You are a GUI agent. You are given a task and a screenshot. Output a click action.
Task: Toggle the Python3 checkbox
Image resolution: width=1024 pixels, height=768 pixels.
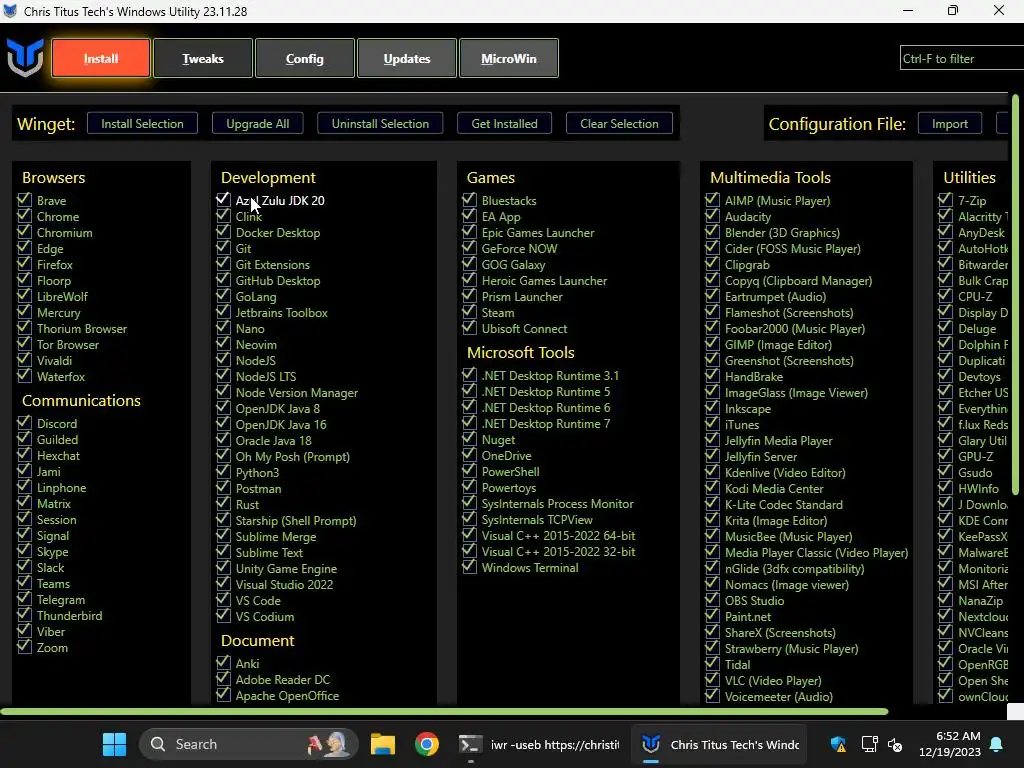[x=223, y=472]
